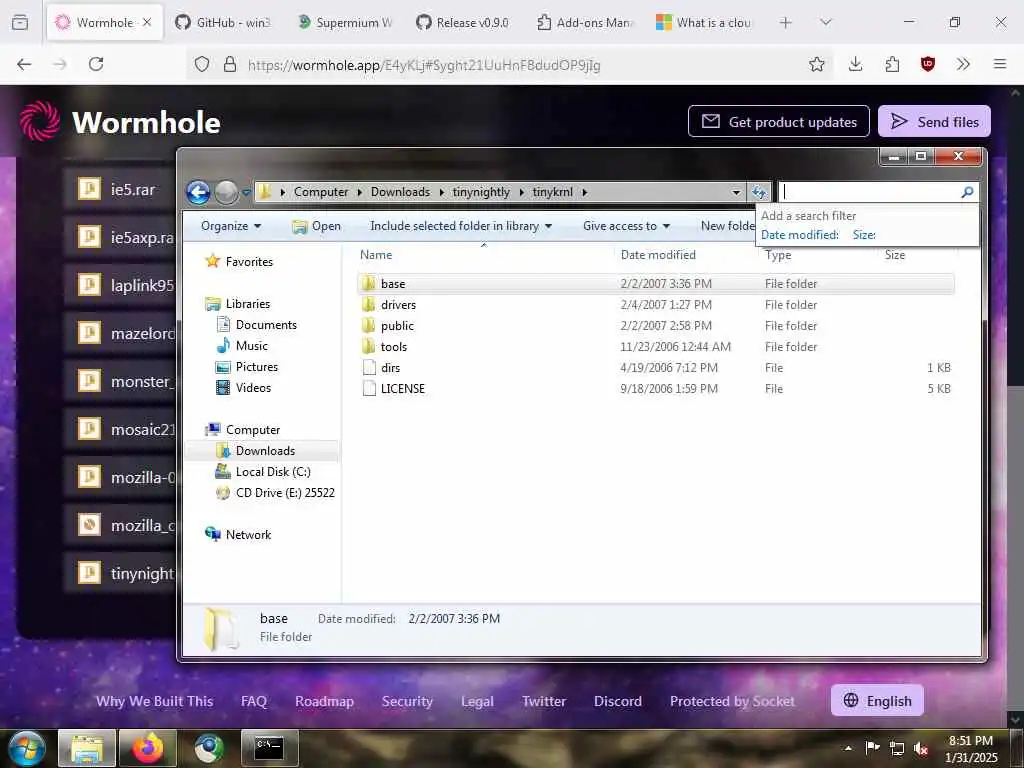
Task: Reload the Wormhole page
Action: click(x=96, y=64)
